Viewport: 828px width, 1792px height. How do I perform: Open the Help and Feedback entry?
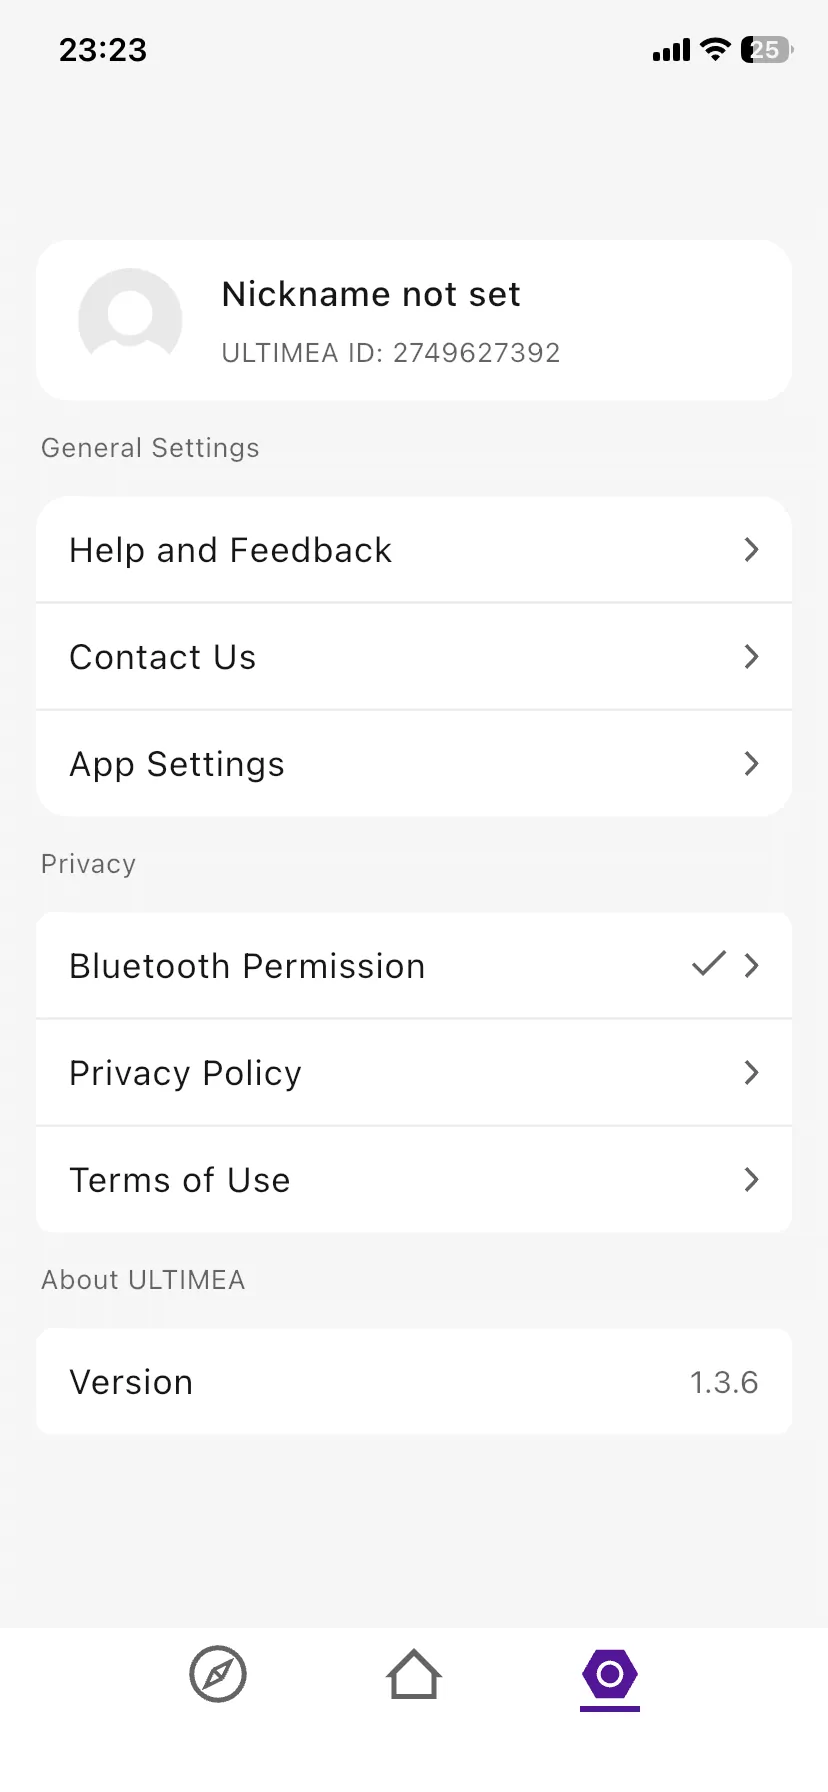230,550
